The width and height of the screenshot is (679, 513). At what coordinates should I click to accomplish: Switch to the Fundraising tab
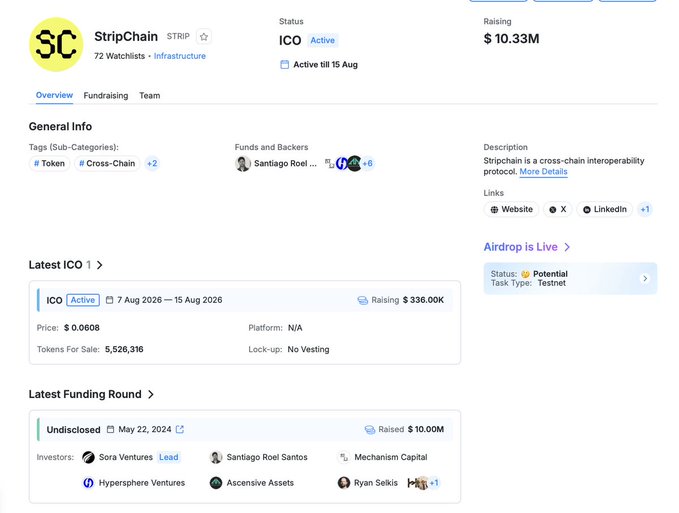[x=106, y=96]
